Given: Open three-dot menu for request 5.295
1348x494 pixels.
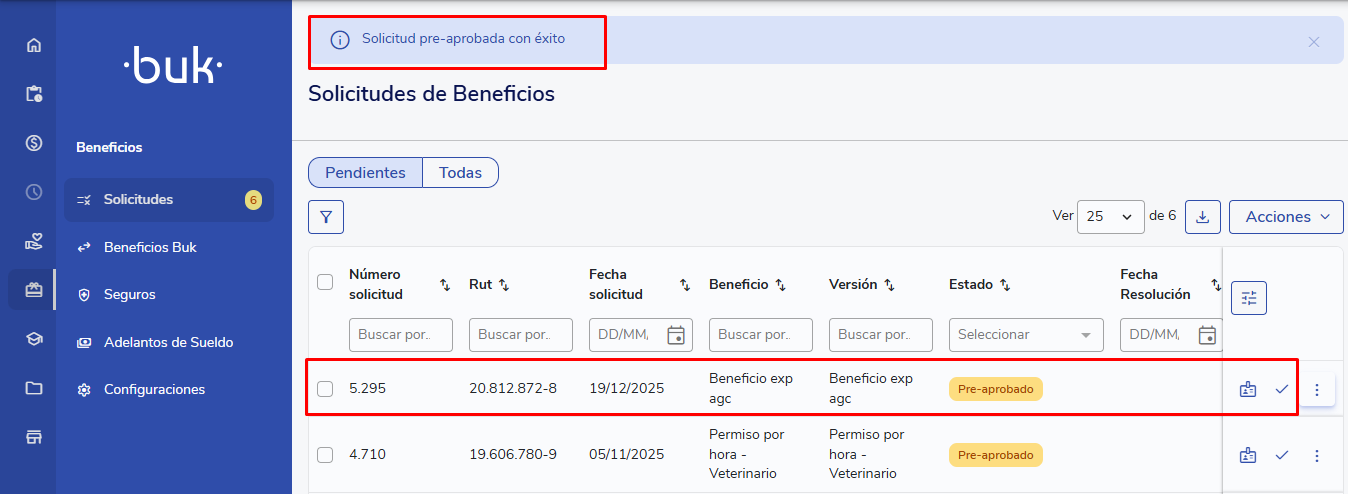Looking at the screenshot, I should tap(1316, 389).
